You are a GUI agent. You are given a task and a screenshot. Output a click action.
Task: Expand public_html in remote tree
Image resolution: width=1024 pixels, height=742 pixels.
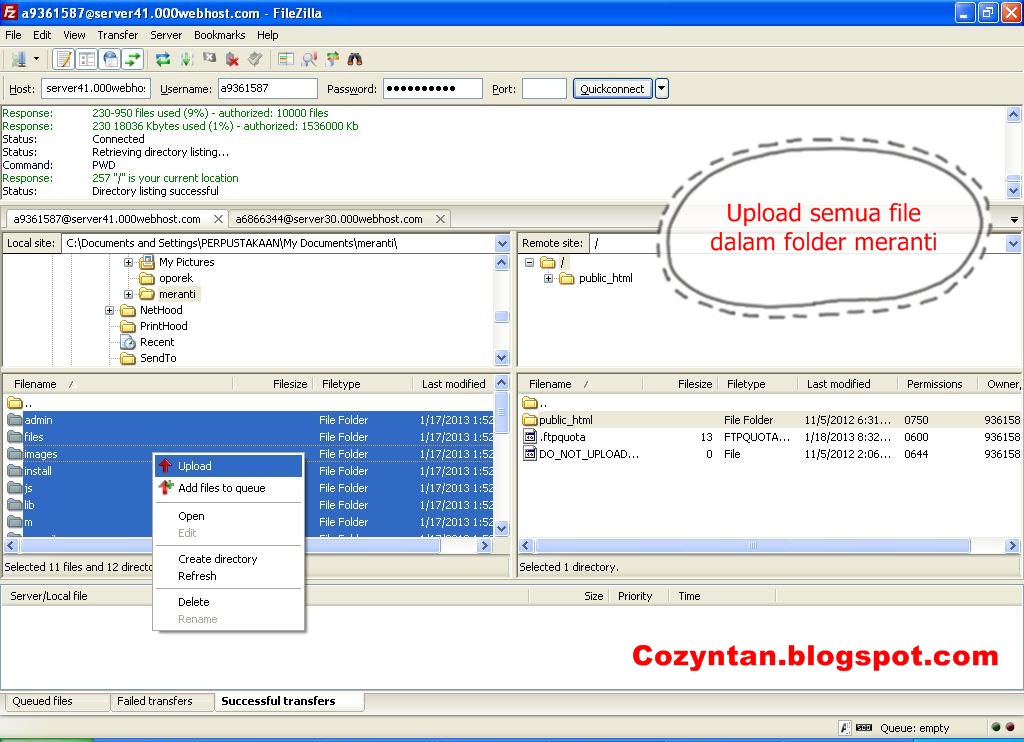coord(549,278)
